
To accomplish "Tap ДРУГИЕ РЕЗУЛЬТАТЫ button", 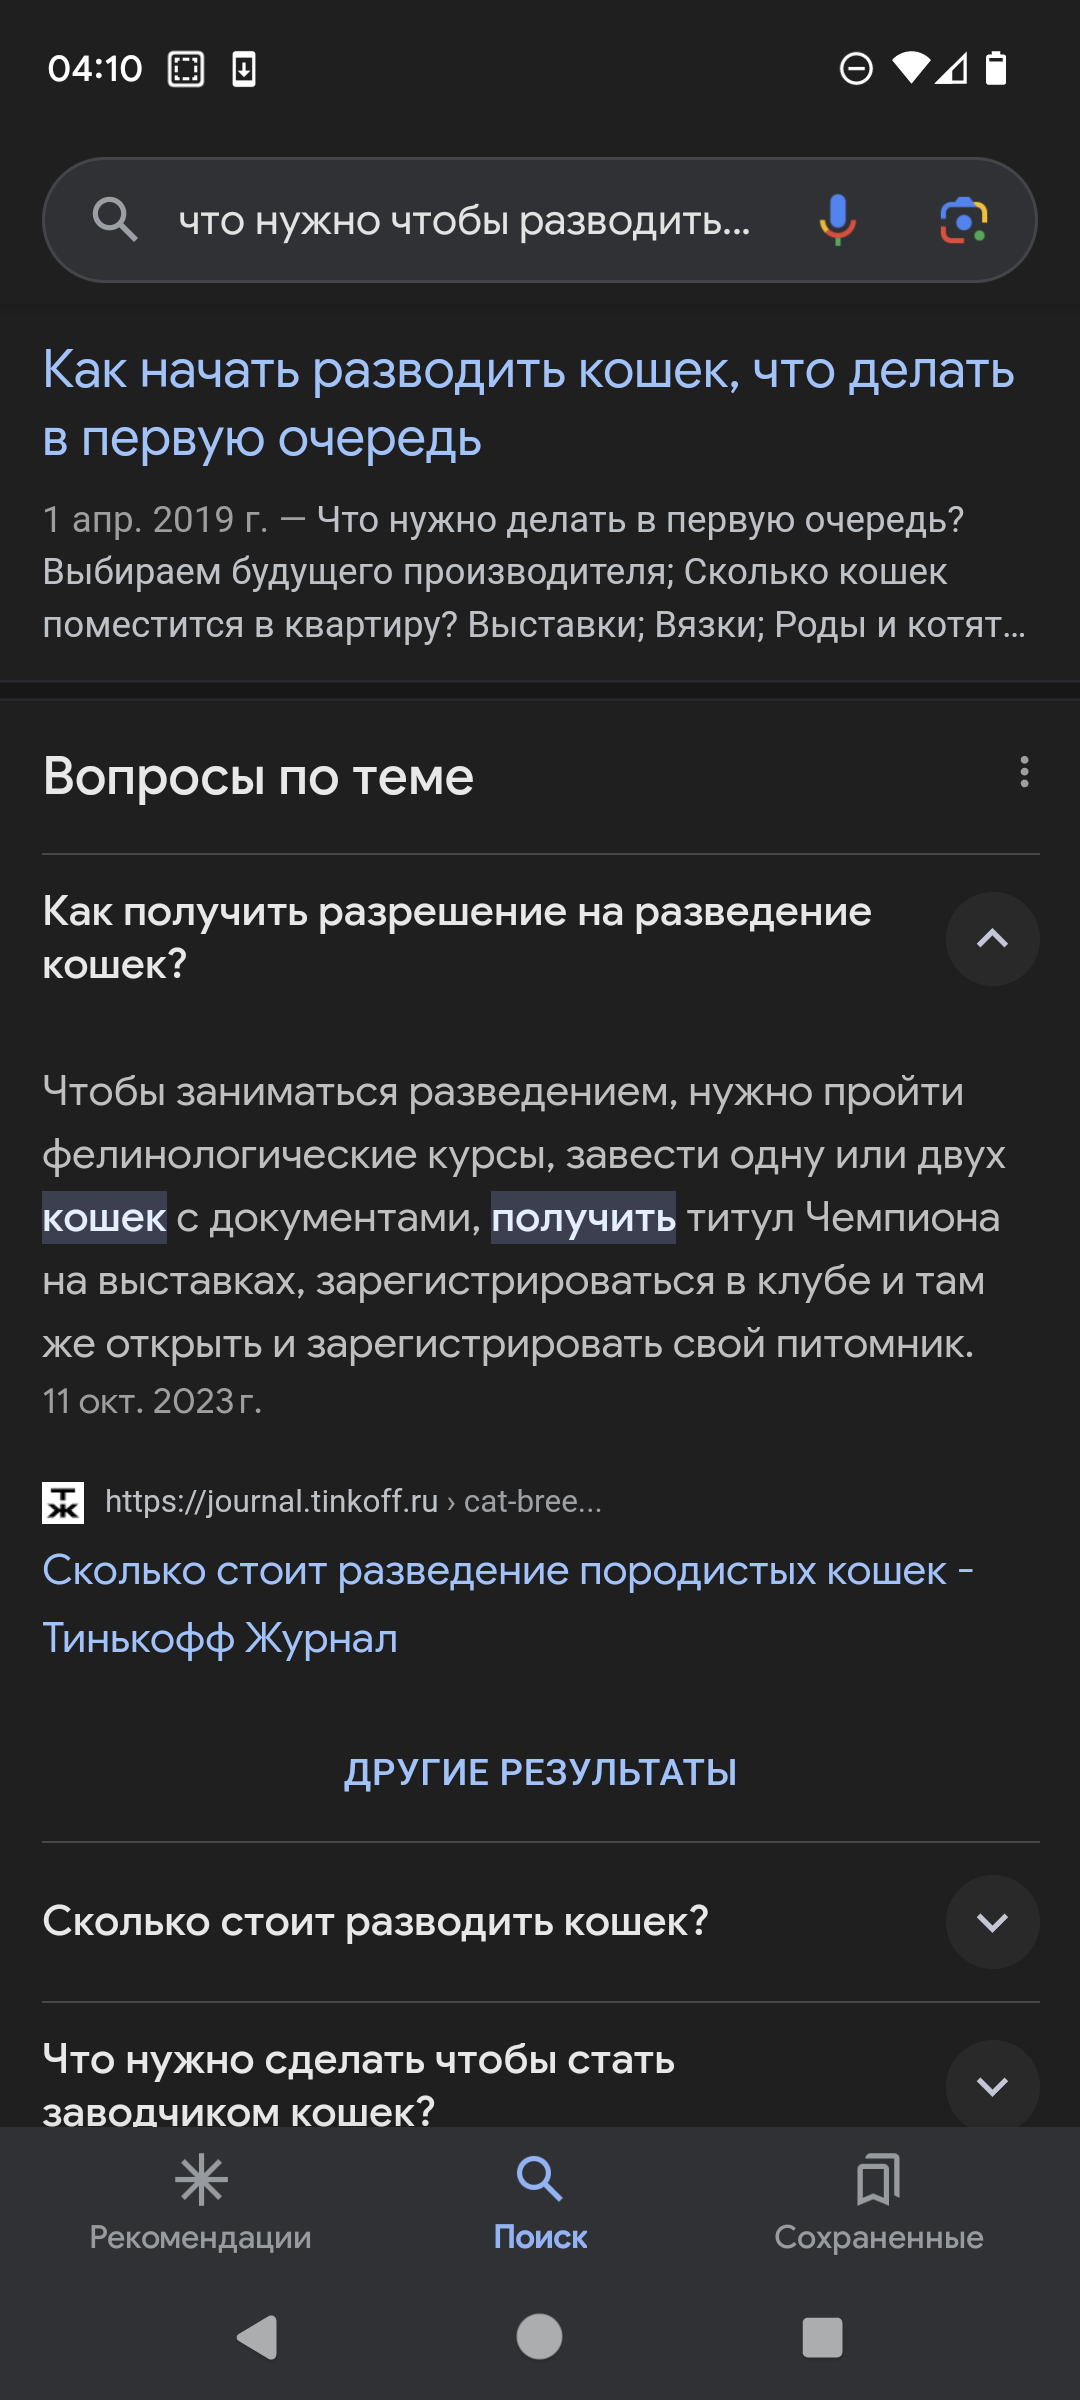I will coord(540,1772).
